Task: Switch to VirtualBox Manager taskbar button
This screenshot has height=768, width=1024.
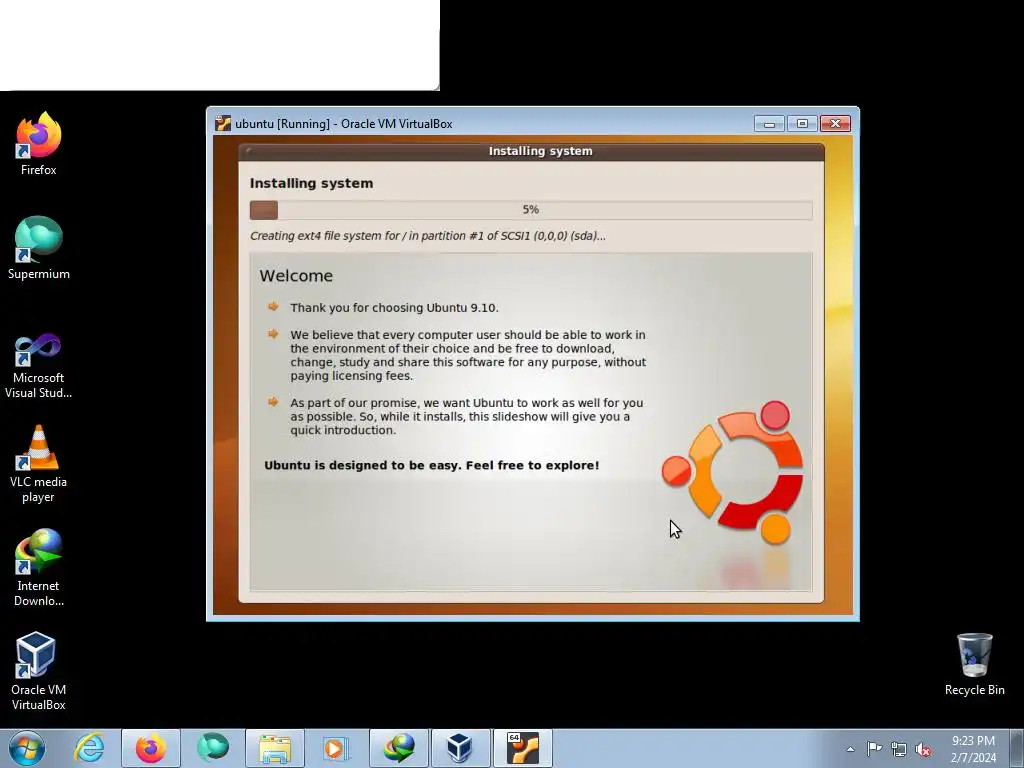Action: click(x=460, y=748)
